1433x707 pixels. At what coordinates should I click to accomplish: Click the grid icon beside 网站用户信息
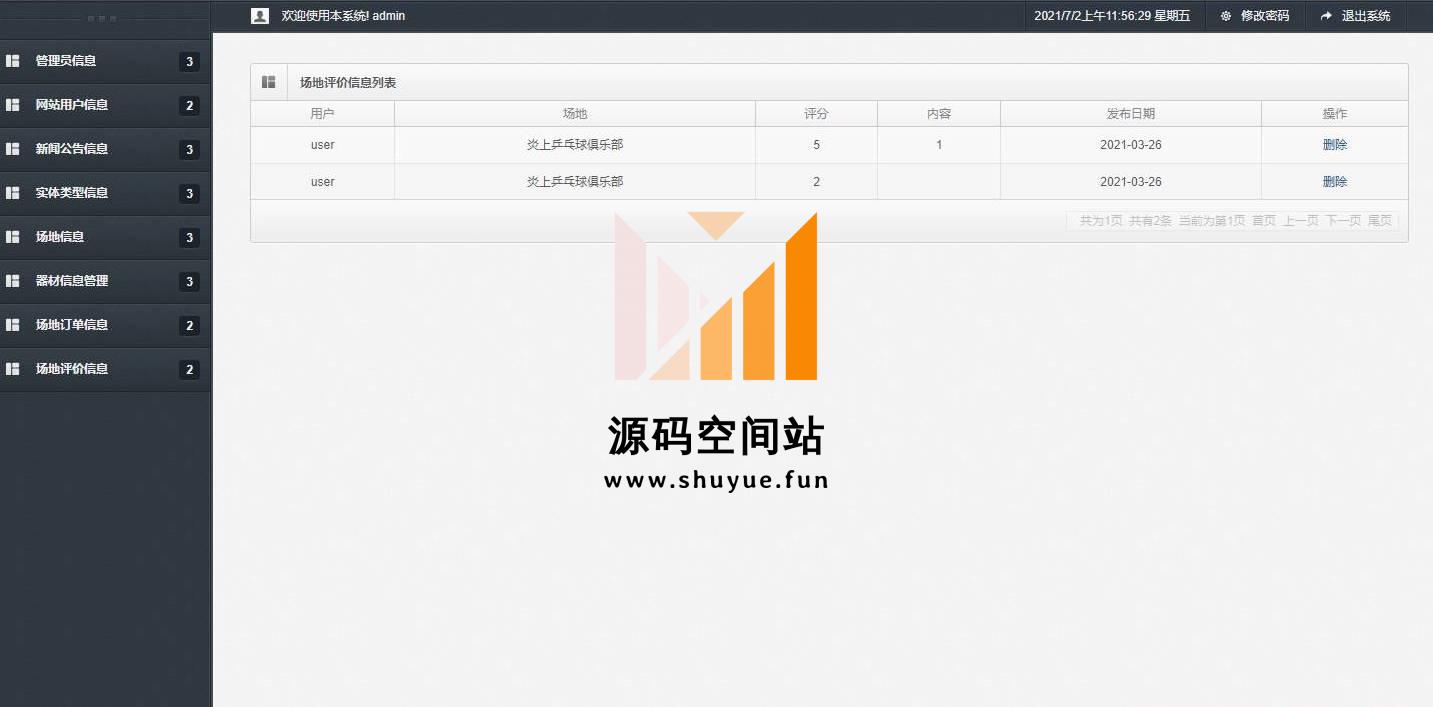point(13,105)
